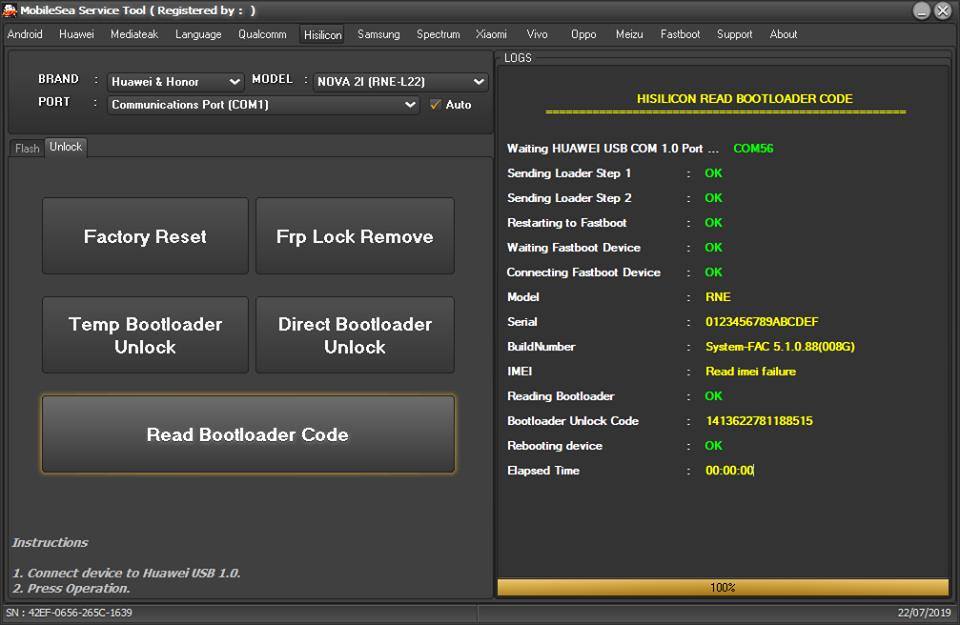Click instruction '2. Press Operation.'
This screenshot has width=960, height=625.
(71, 589)
